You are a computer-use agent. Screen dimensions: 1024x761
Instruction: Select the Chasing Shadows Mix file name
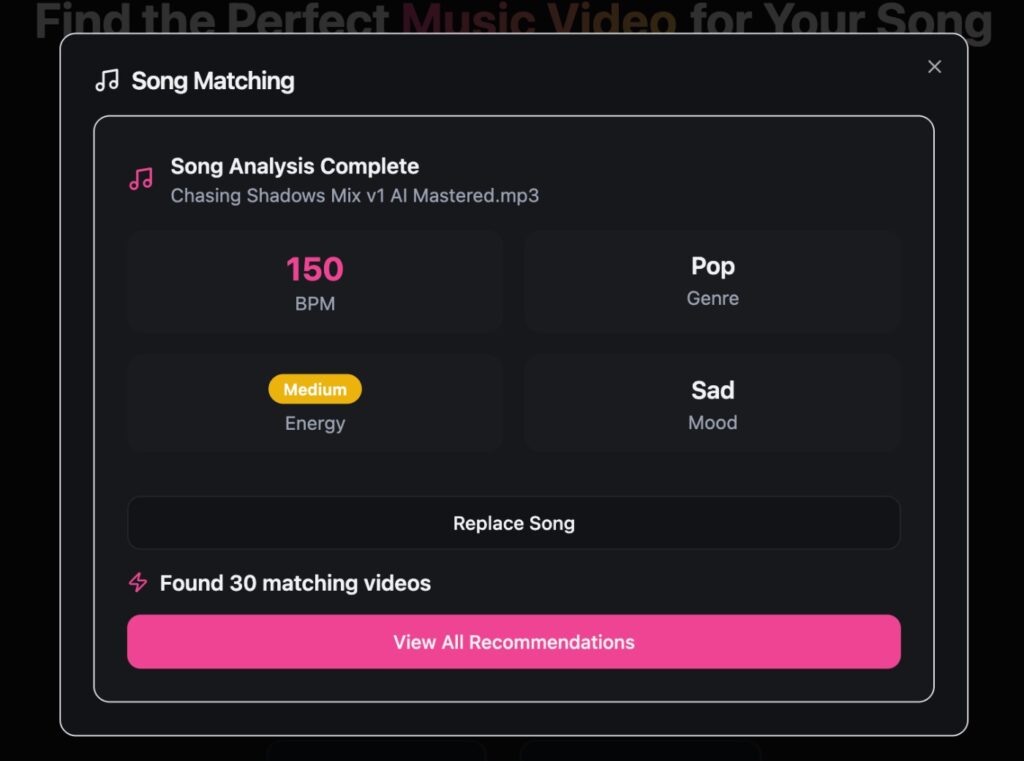coord(355,196)
